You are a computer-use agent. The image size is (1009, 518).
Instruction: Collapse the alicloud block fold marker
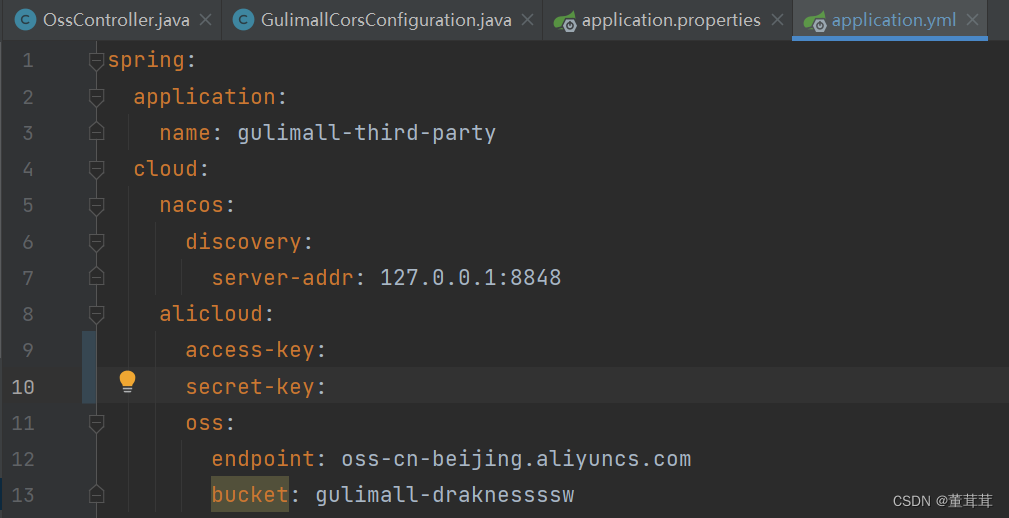pyautogui.click(x=96, y=314)
